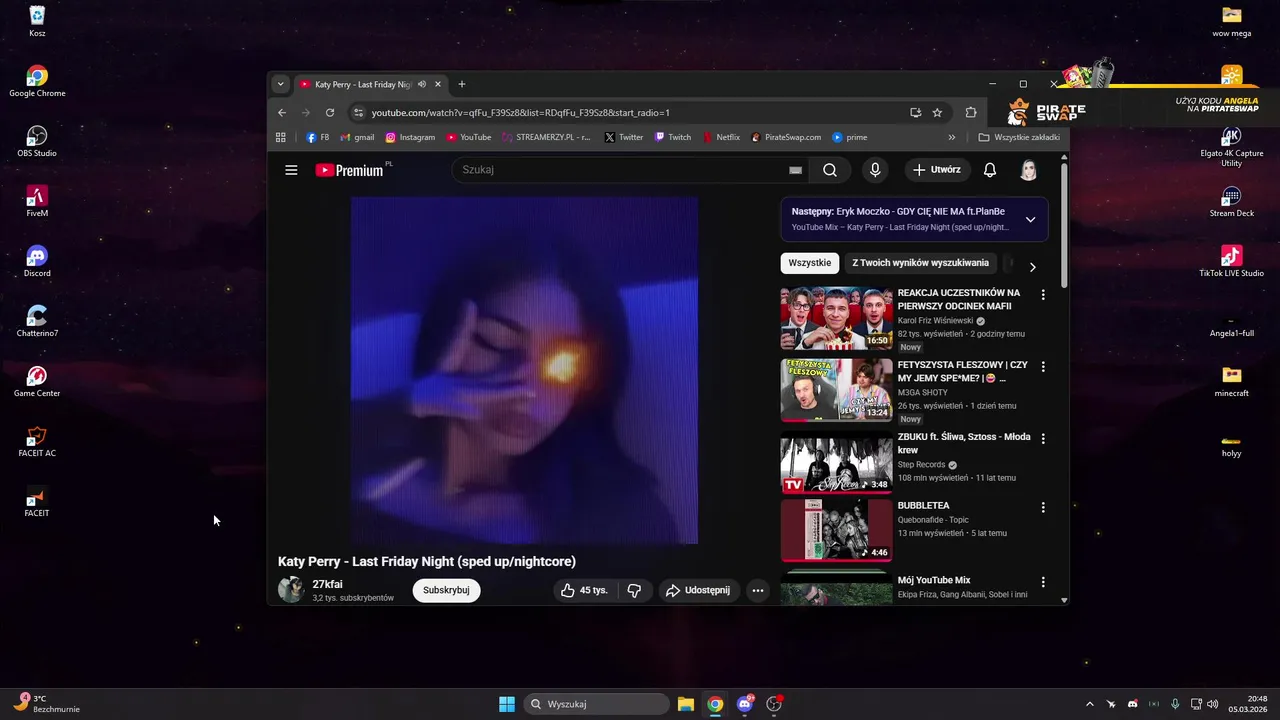Open FiveM desktop shortcut
1280x720 pixels.
tap(37, 201)
